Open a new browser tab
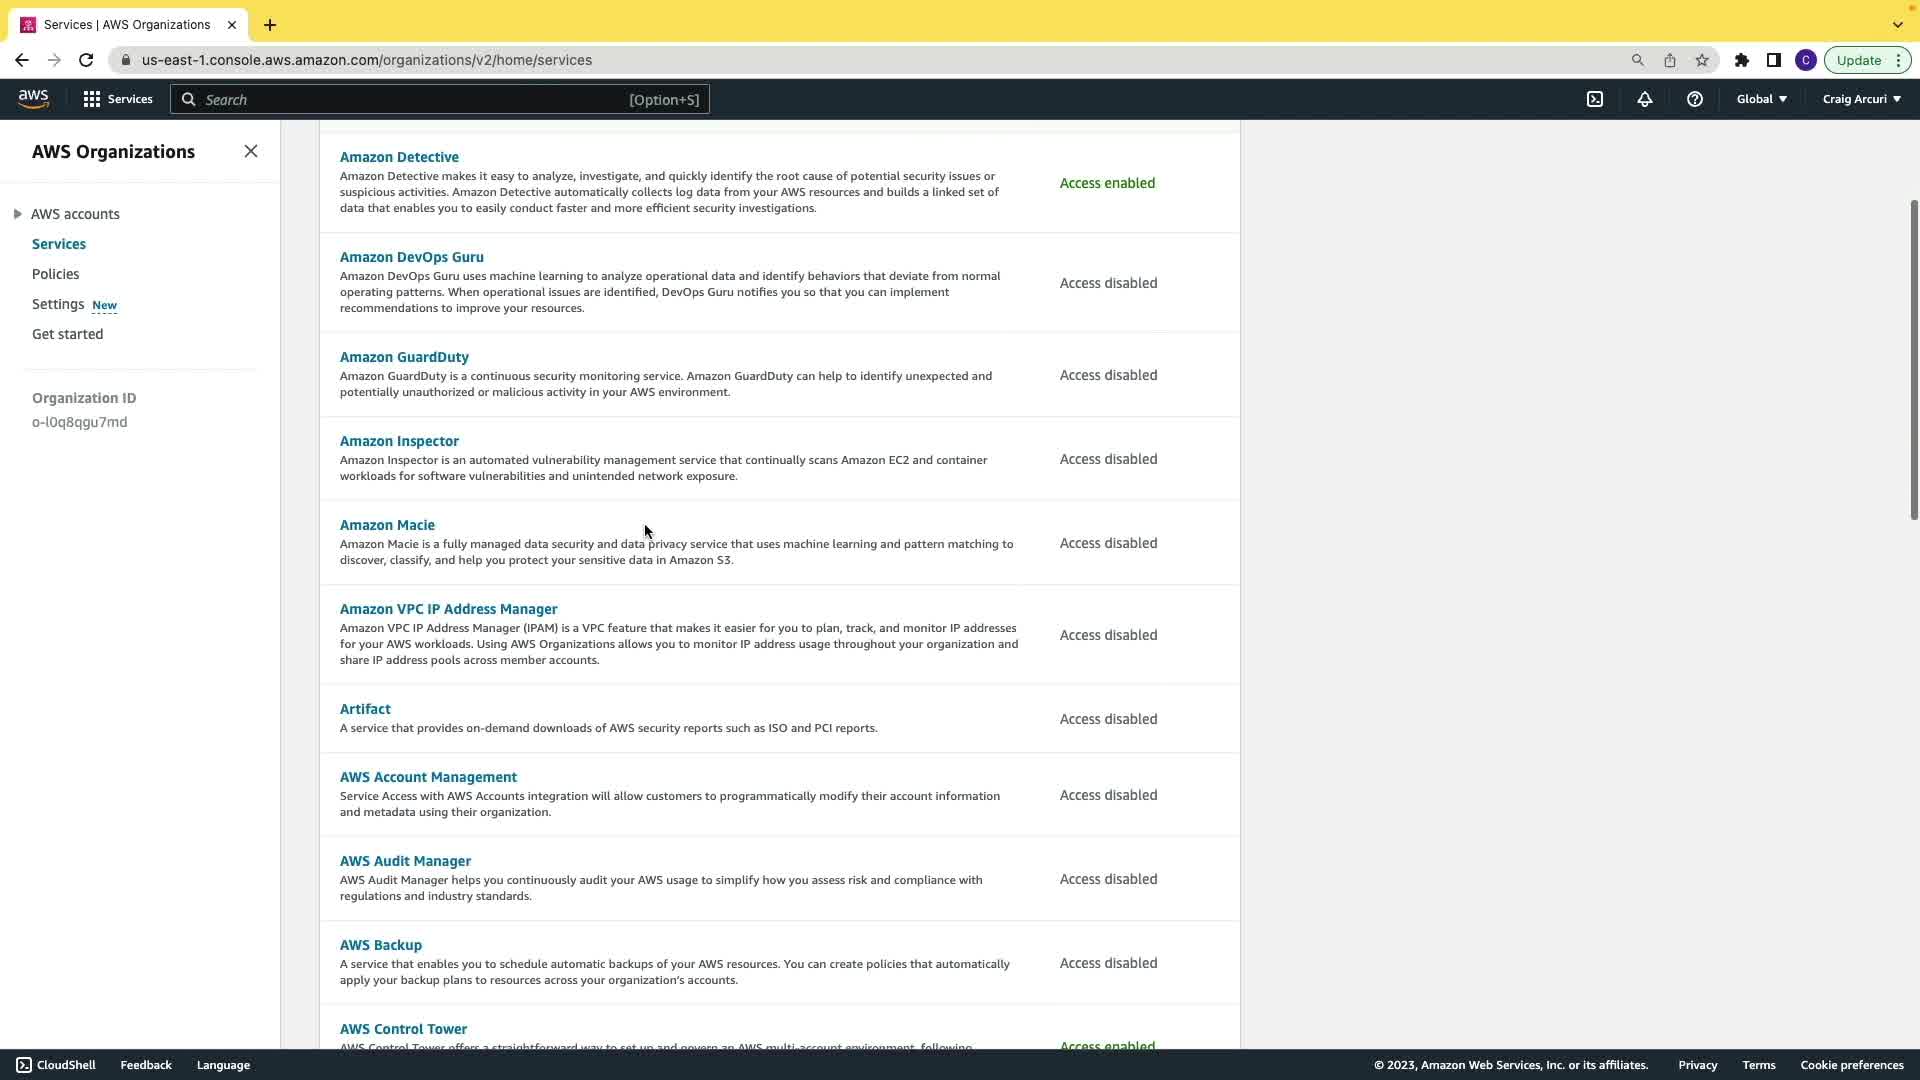The width and height of the screenshot is (1920, 1080). 270,25
